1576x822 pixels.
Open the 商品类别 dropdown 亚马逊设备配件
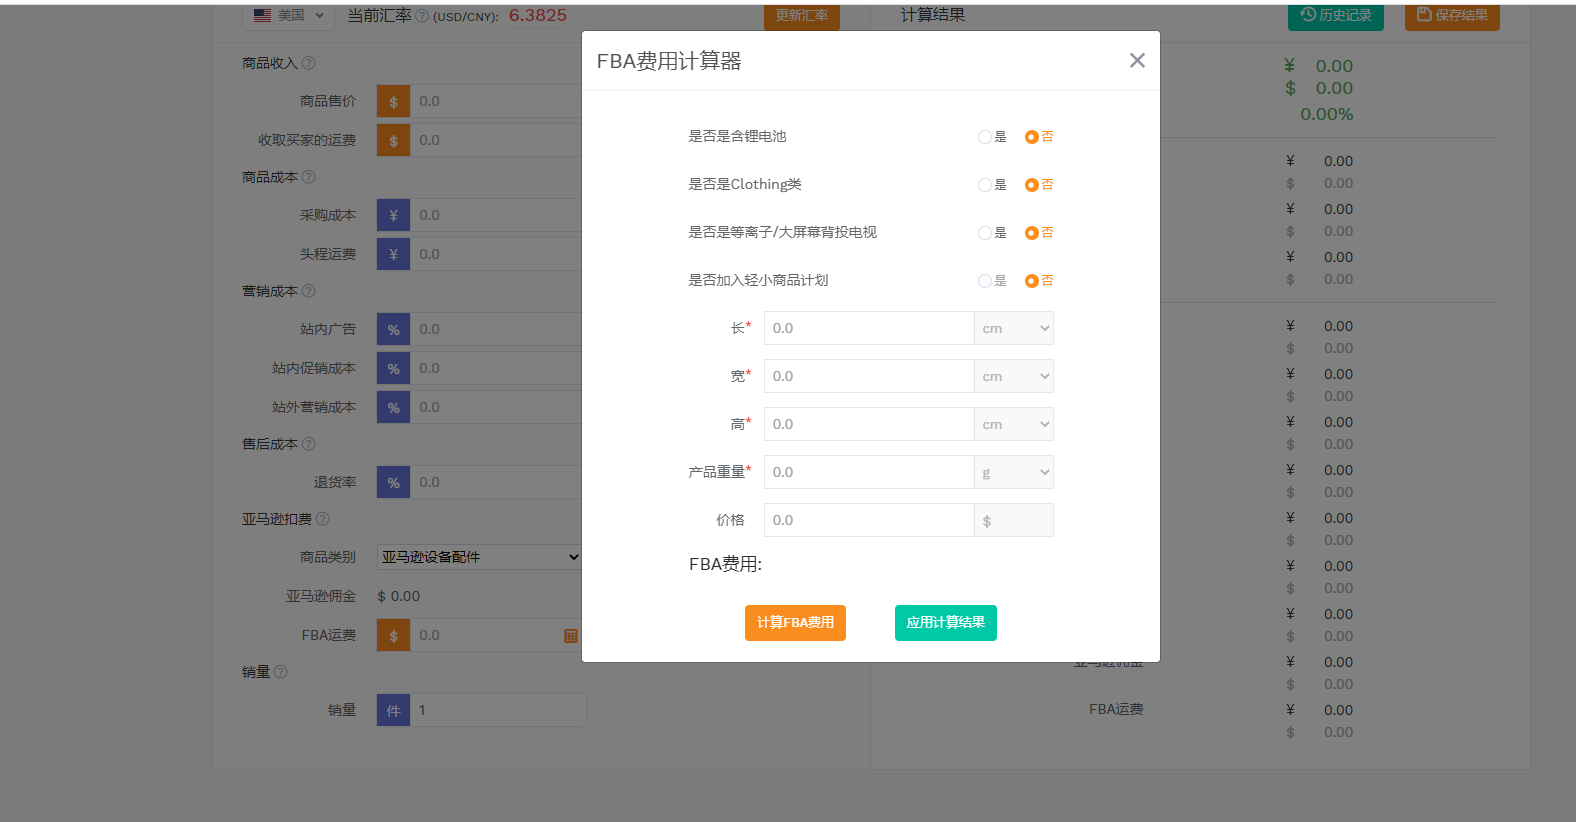pos(479,557)
